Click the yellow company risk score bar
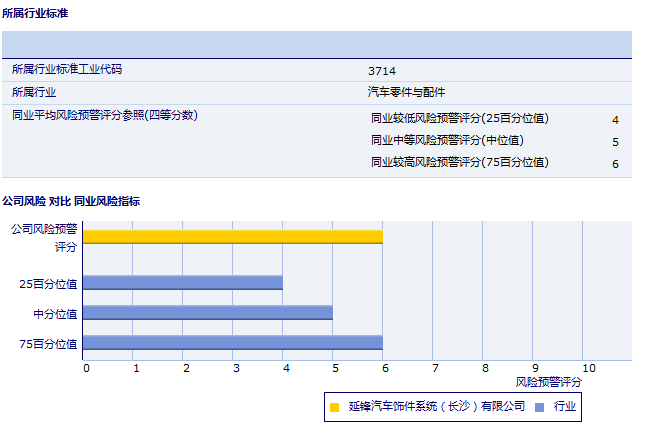The width and height of the screenshot is (658, 435). [233, 237]
